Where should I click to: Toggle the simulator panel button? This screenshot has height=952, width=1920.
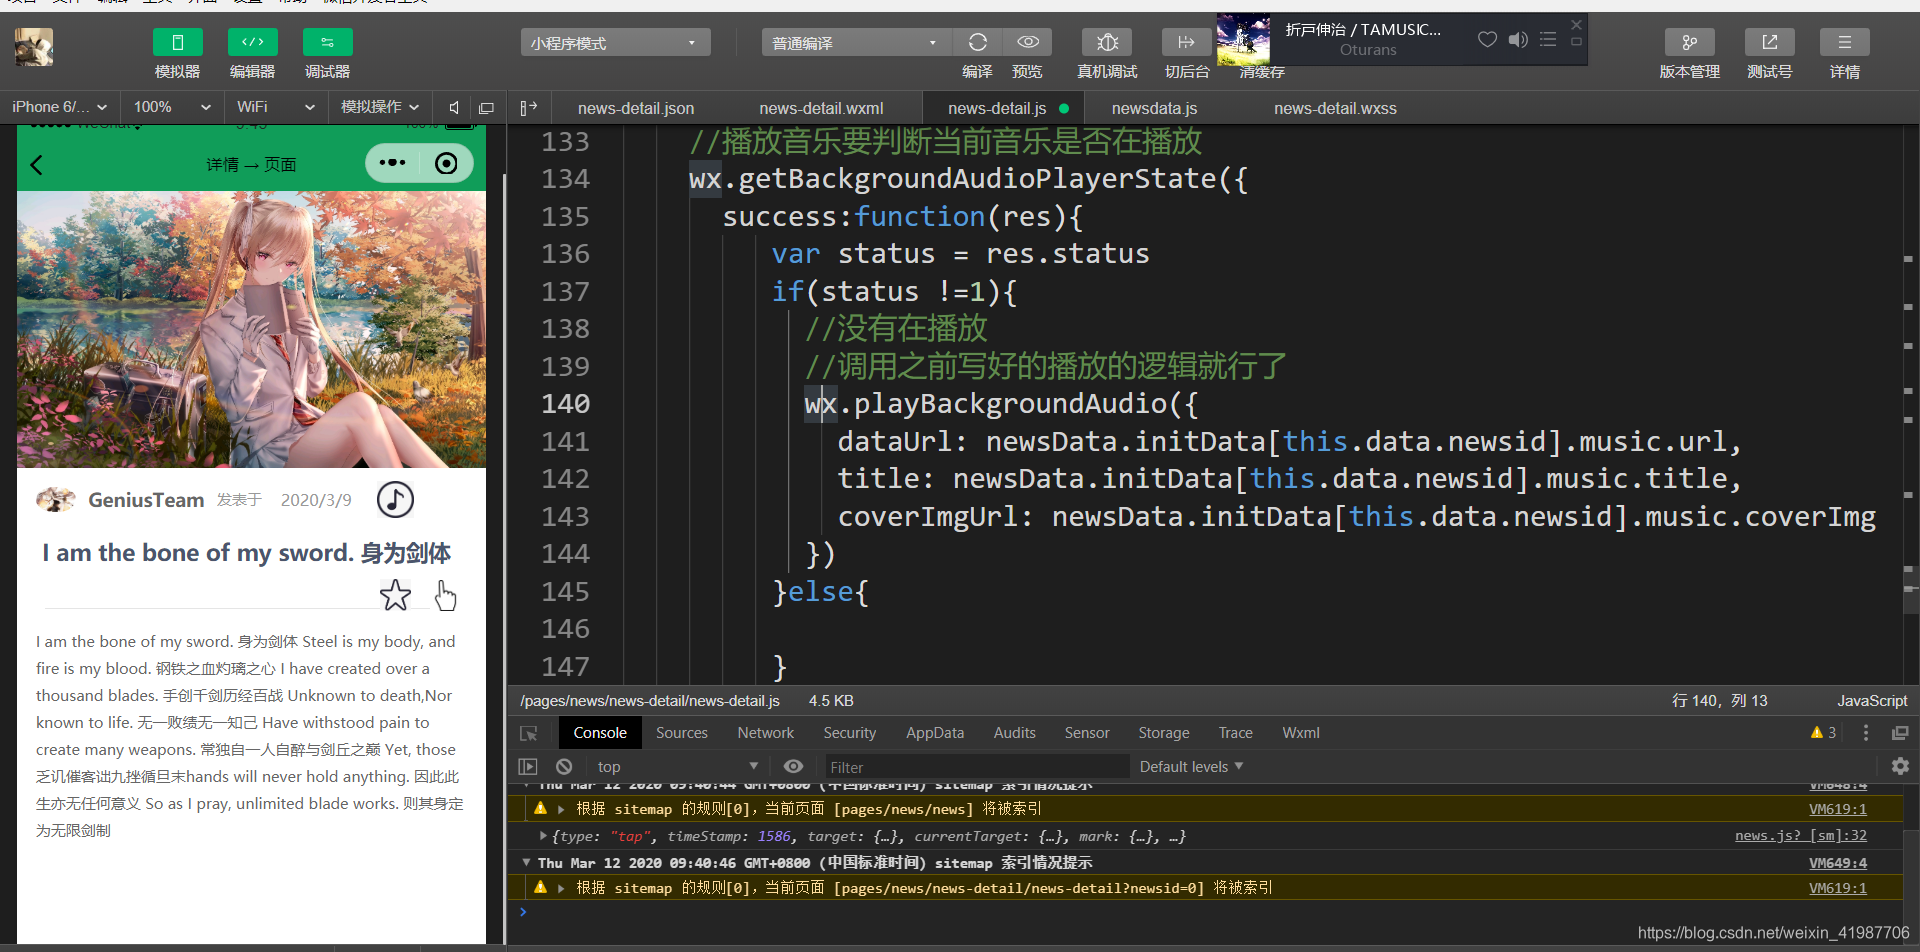pyautogui.click(x=177, y=42)
